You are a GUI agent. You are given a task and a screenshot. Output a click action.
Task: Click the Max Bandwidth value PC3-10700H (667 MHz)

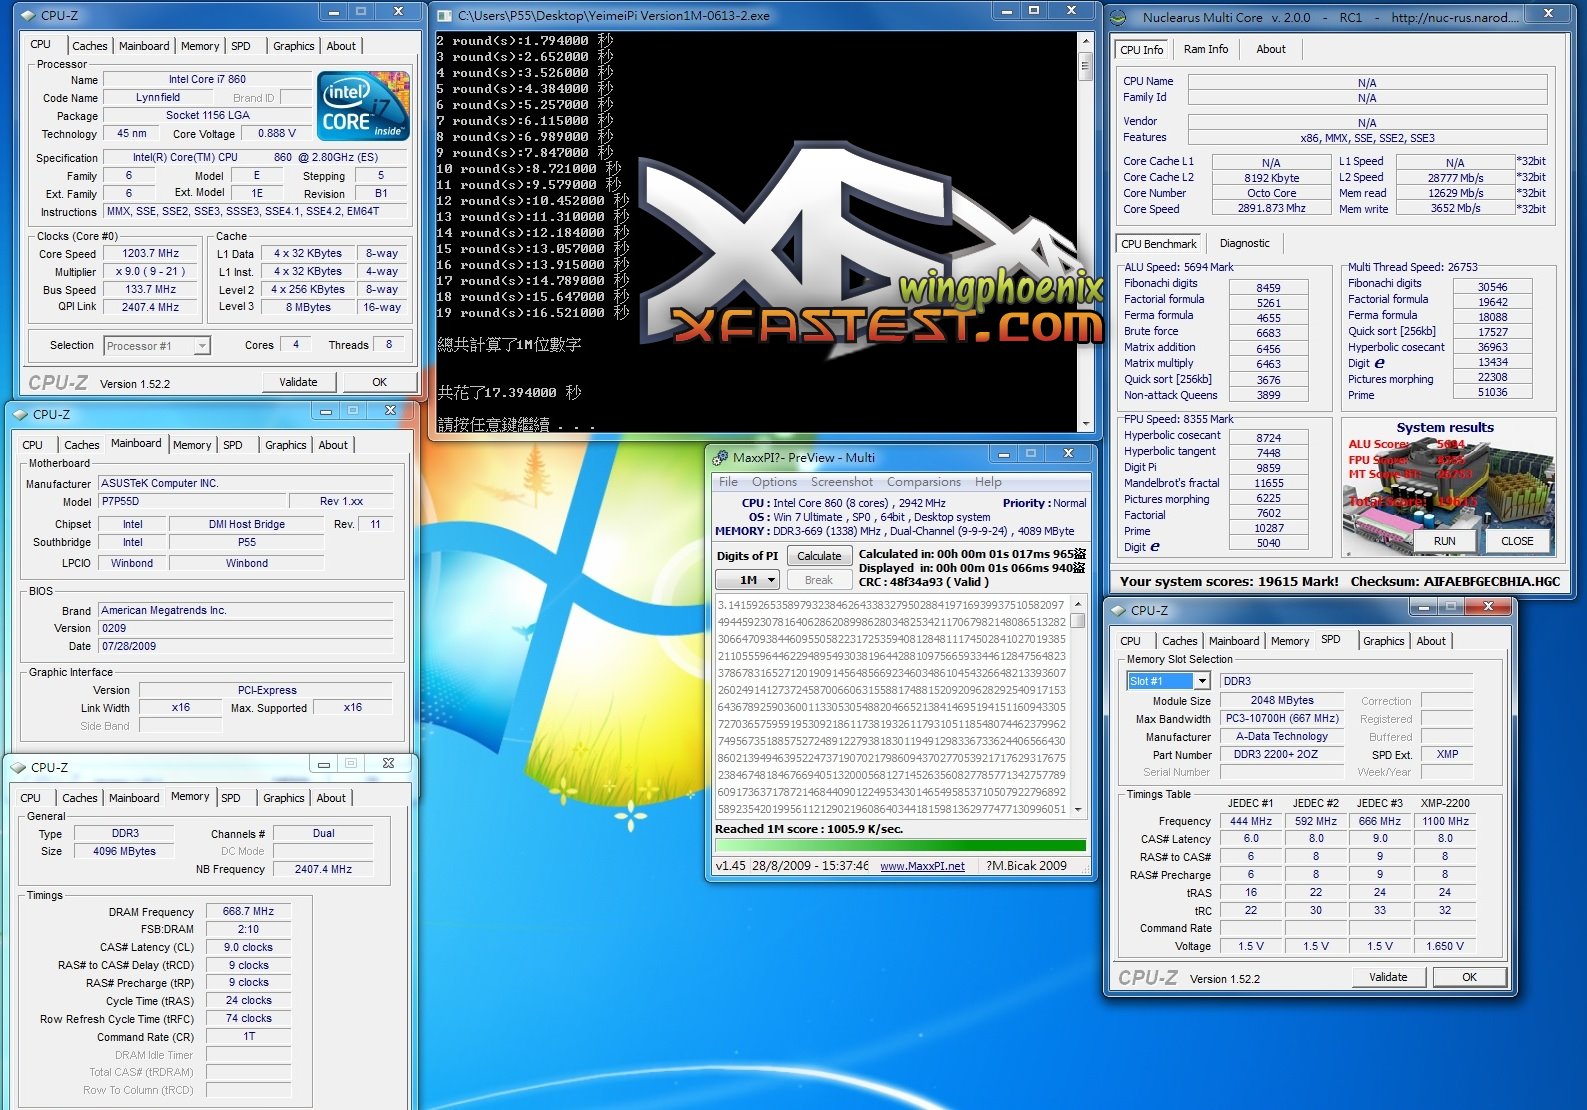[x=1282, y=719]
